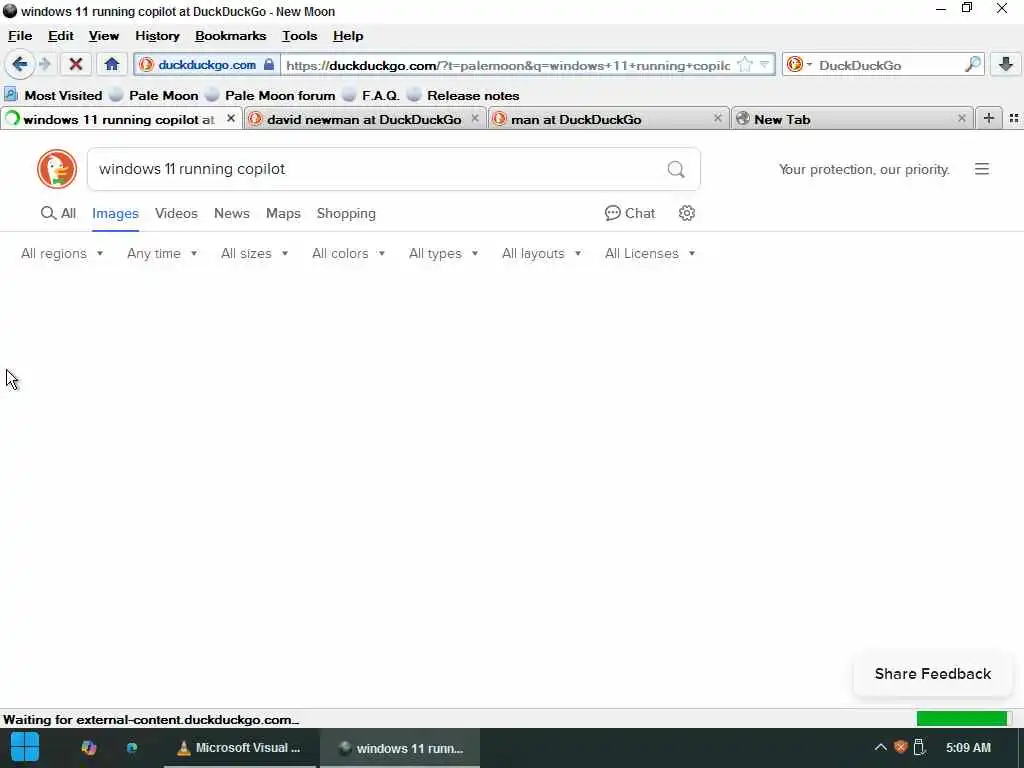The height and width of the screenshot is (768, 1024).
Task: Switch to News results
Action: pos(232,214)
